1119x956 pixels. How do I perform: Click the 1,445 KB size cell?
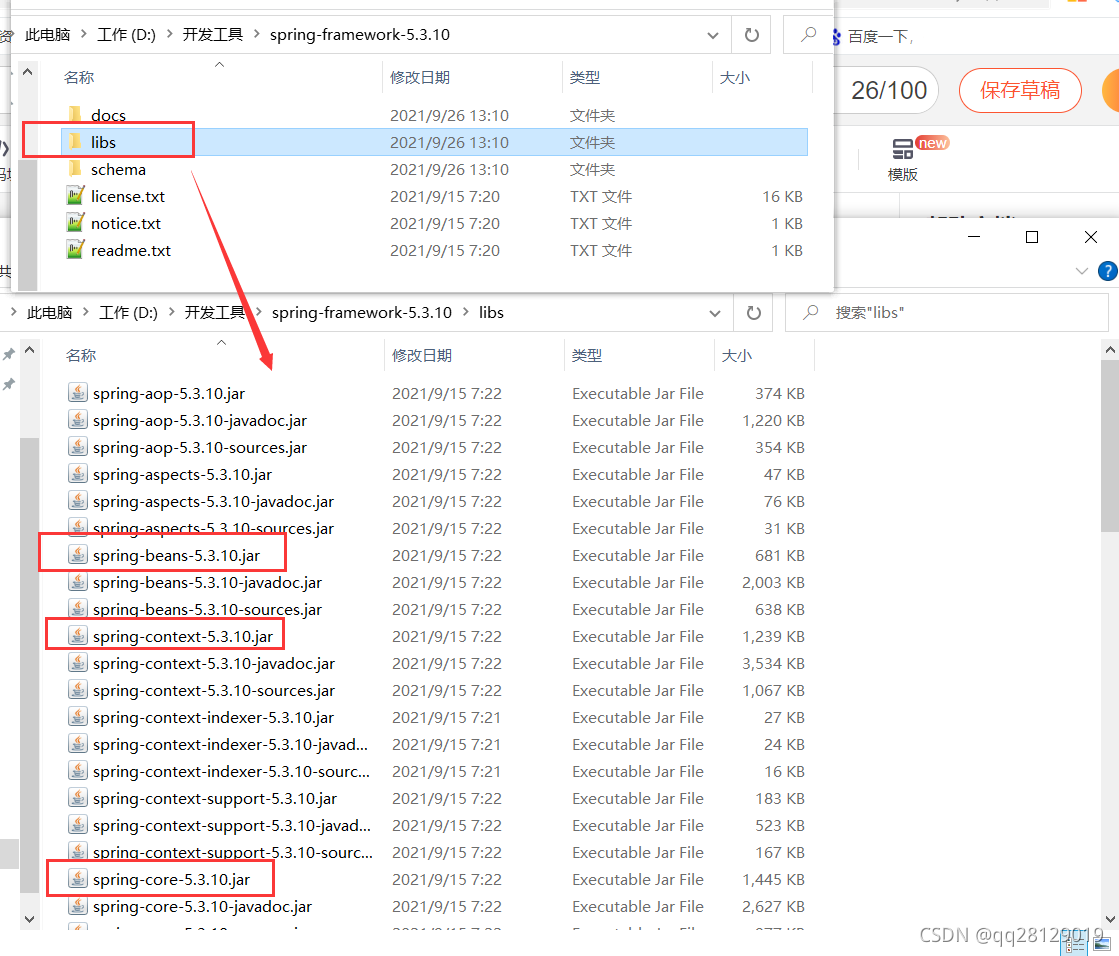[x=773, y=879]
